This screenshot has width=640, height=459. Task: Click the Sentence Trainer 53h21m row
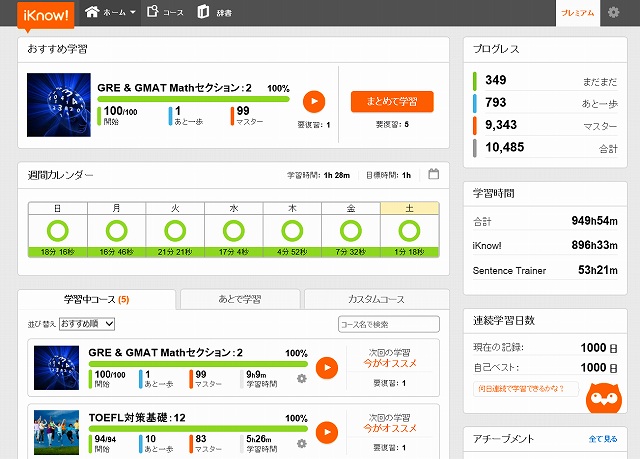545,270
